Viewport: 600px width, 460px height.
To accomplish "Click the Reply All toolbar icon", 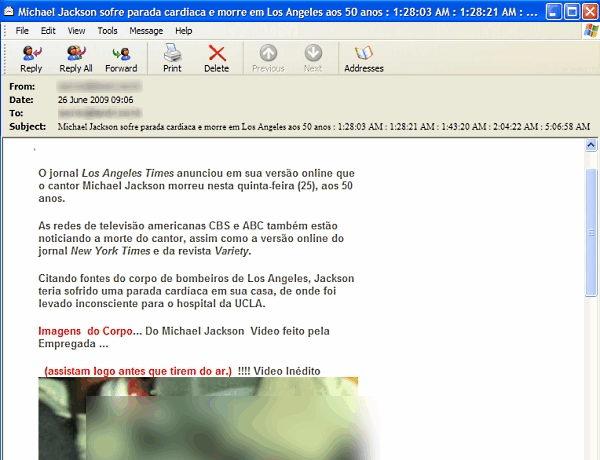I will pos(76,58).
